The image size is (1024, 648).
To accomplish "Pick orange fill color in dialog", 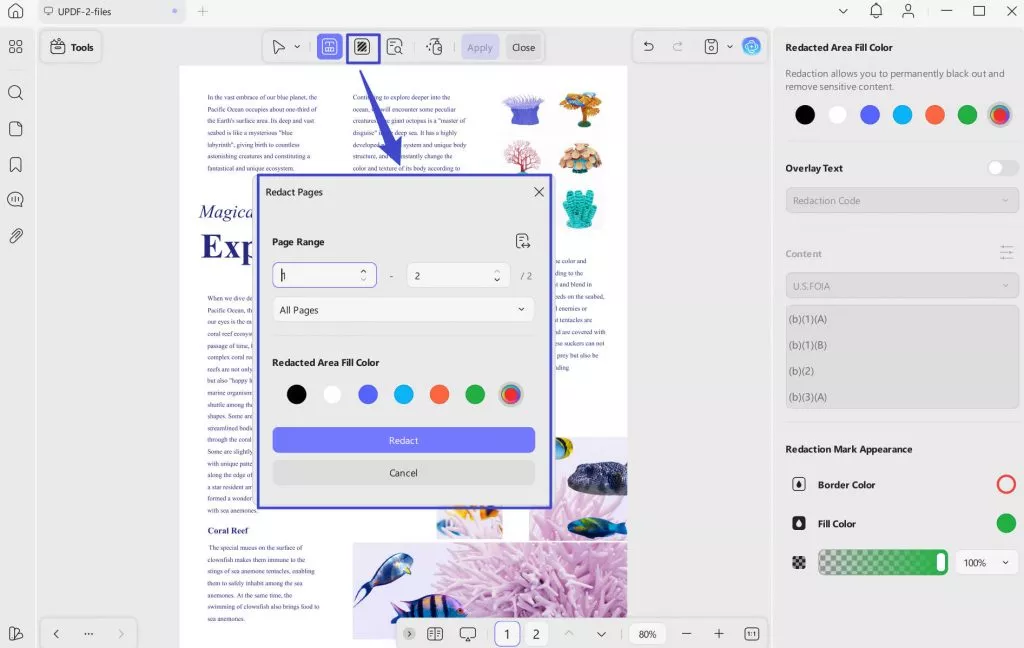I will pyautogui.click(x=440, y=394).
